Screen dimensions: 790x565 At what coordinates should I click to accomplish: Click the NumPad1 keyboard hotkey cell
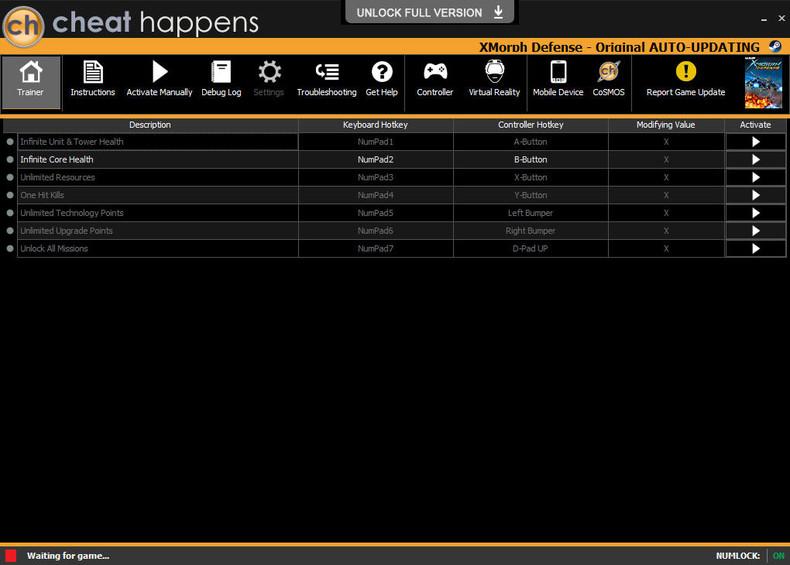click(x=375, y=142)
